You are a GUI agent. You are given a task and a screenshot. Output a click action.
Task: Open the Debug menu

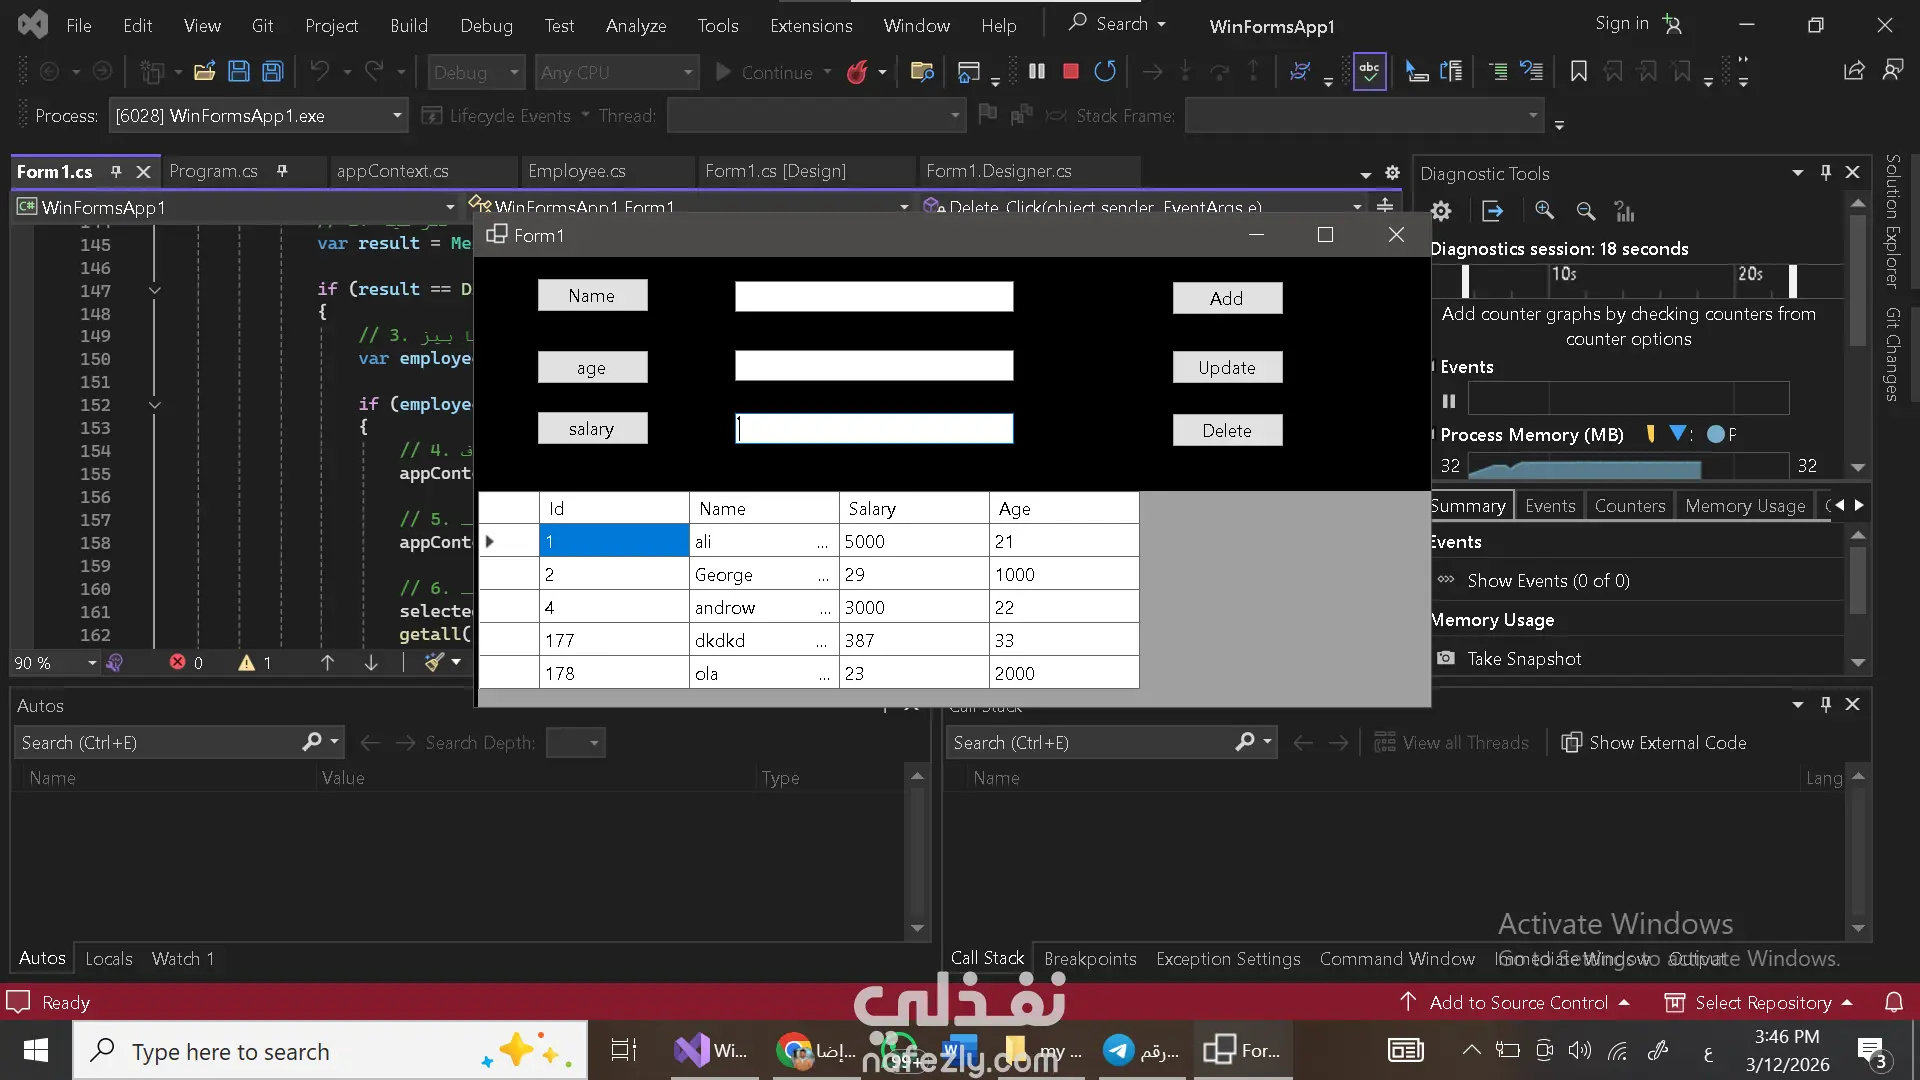coord(486,25)
